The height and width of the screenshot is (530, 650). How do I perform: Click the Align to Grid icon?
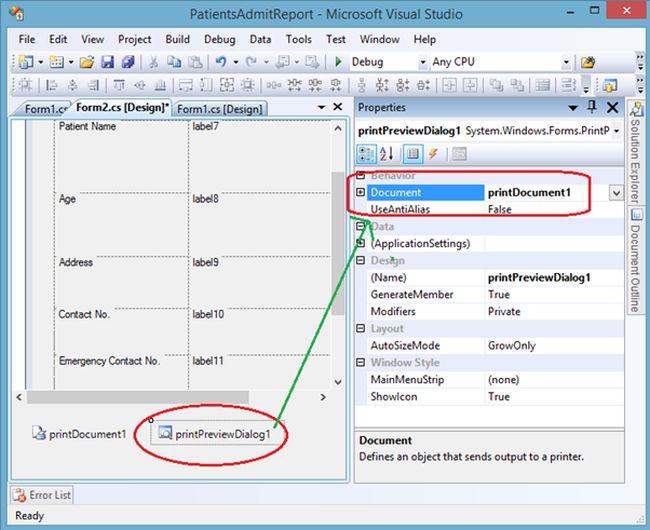tap(25, 85)
